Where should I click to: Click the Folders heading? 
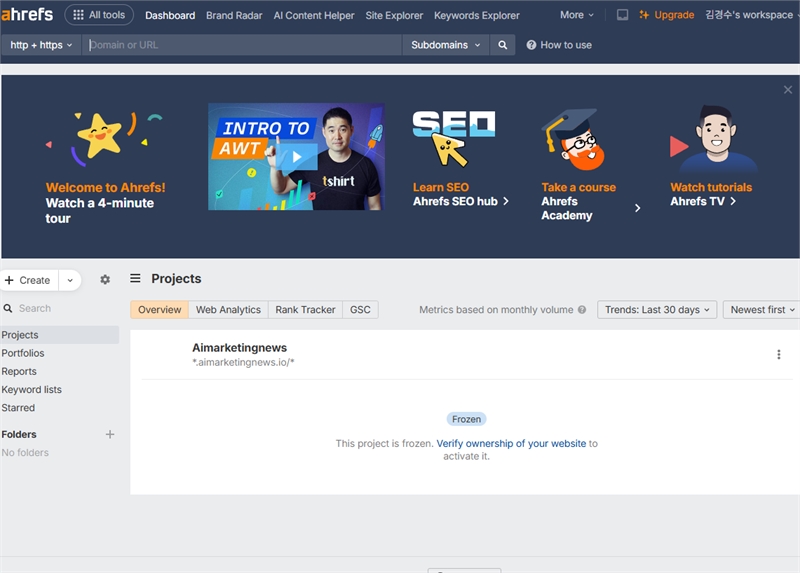(19, 434)
